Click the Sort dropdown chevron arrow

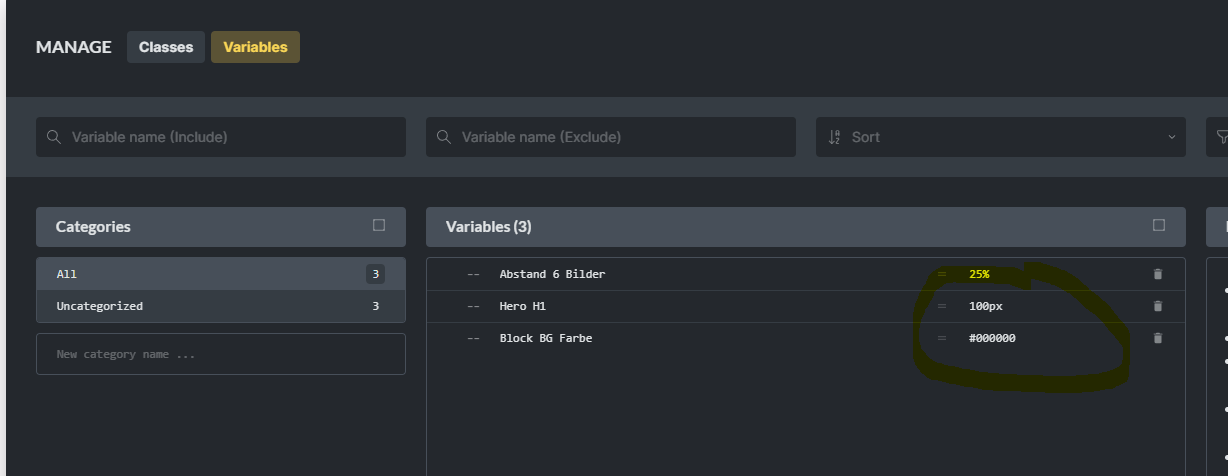tap(1172, 137)
